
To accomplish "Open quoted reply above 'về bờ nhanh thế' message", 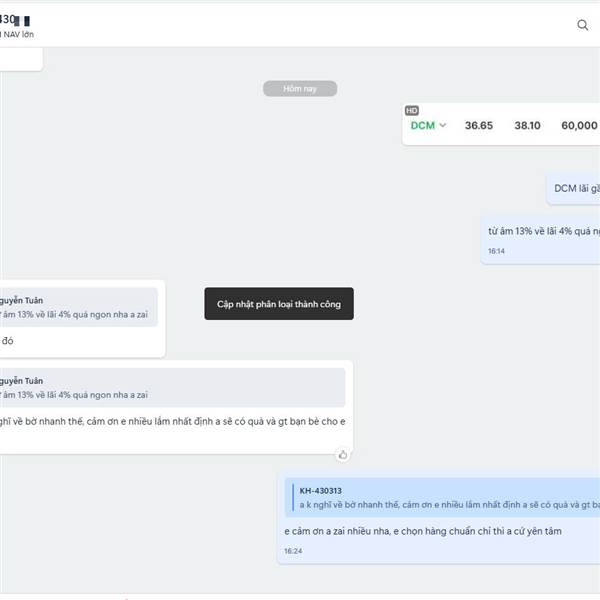I will click(172, 388).
